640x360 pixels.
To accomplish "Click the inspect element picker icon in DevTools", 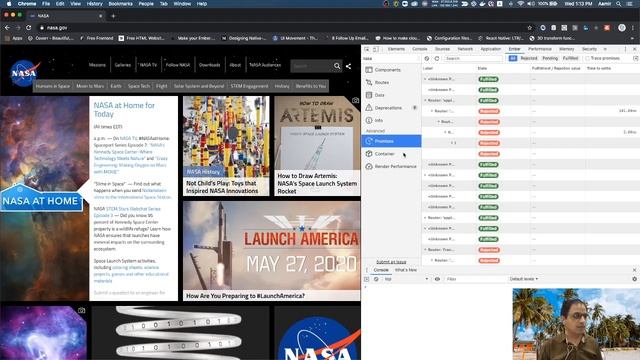I will pos(367,49).
